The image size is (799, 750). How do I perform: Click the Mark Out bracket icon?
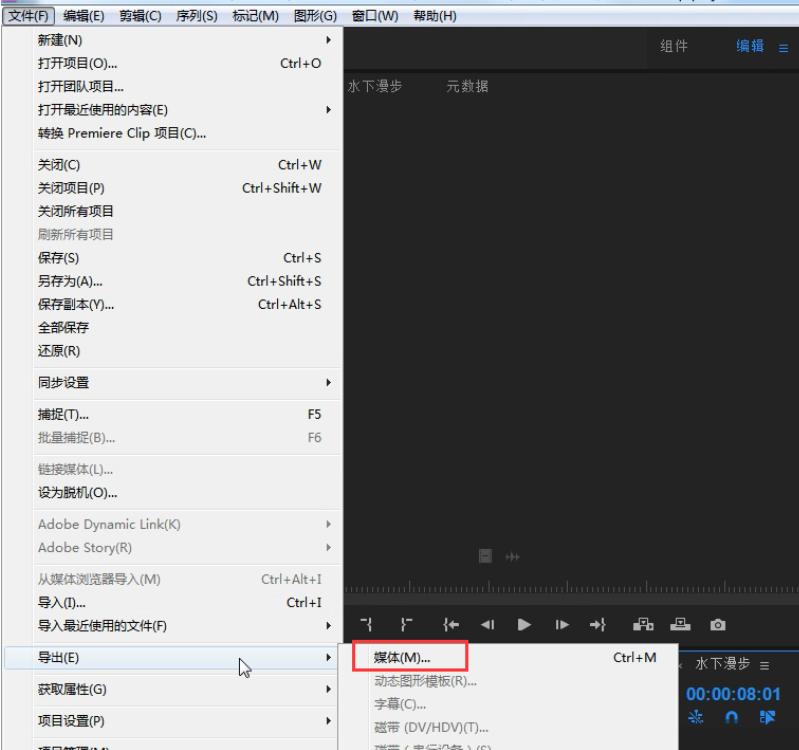[406, 624]
